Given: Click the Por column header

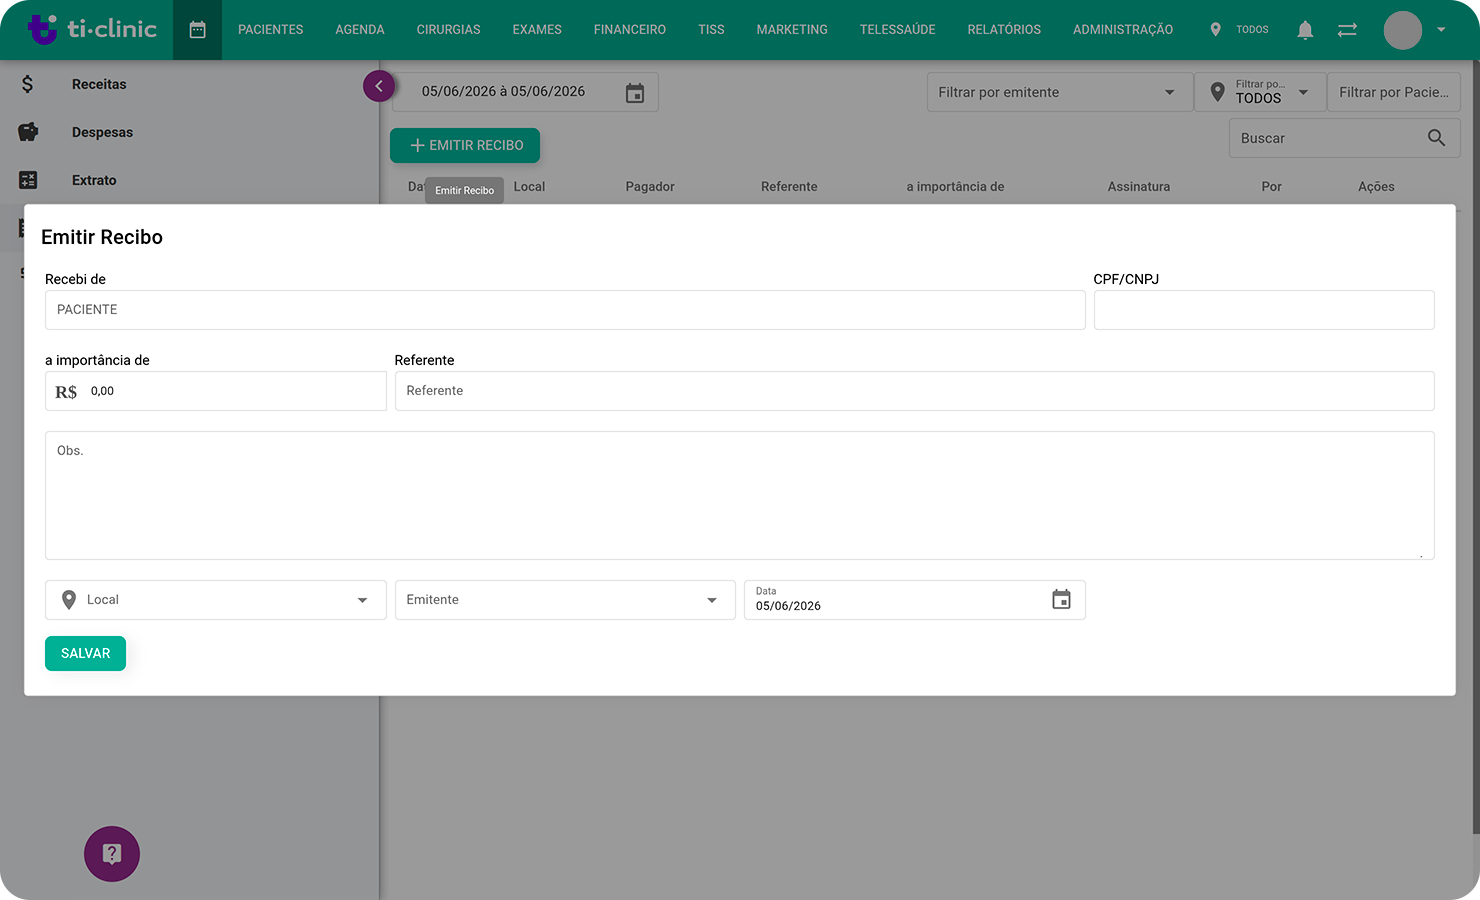Looking at the screenshot, I should pos(1271,187).
